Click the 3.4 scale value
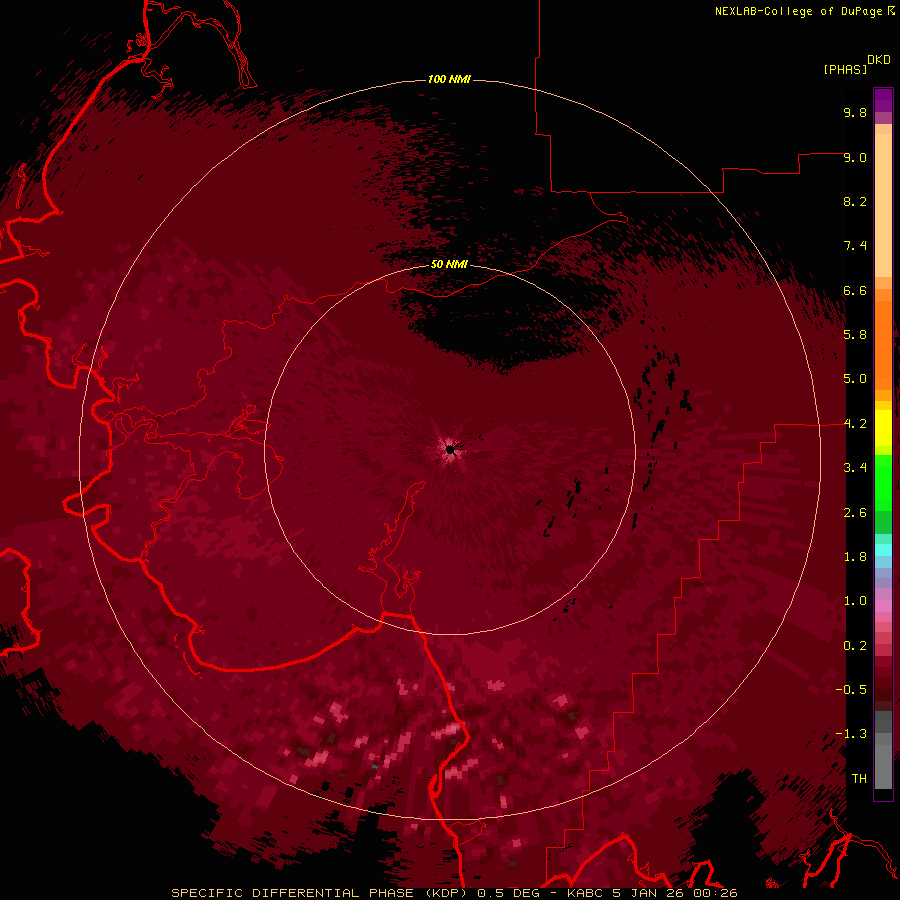900x900 pixels. coord(855,468)
